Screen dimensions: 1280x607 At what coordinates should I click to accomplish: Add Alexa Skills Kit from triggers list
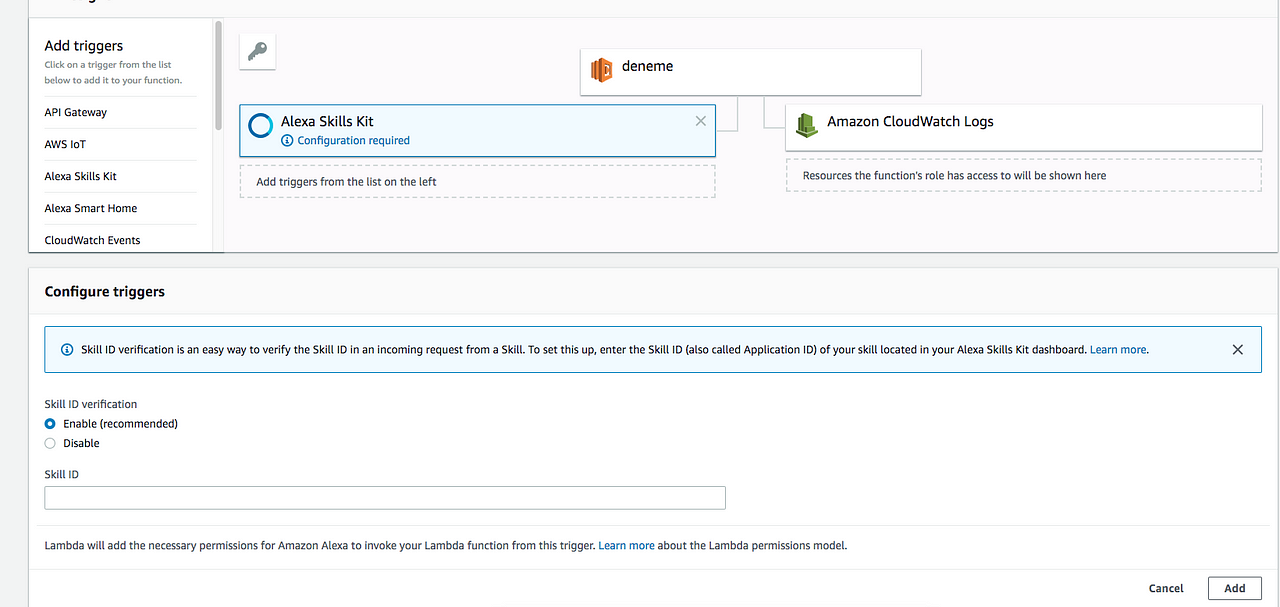pyautogui.click(x=81, y=176)
